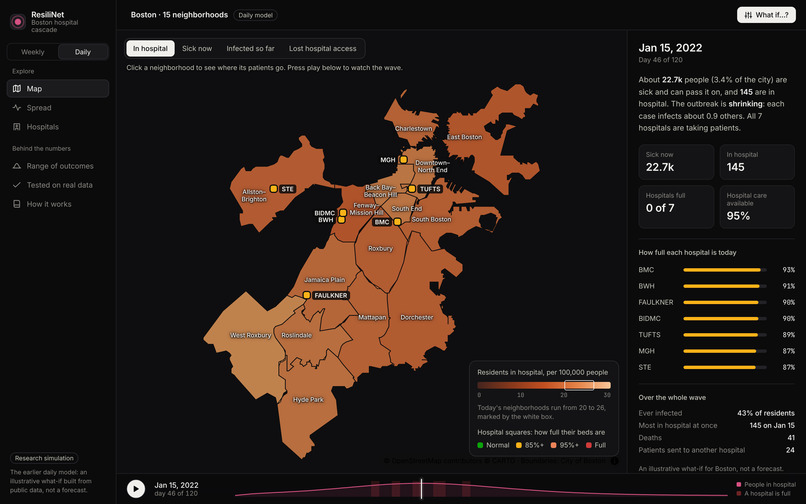Click the white box on legend gradient
Viewport: 806px width, 504px height.
click(579, 385)
